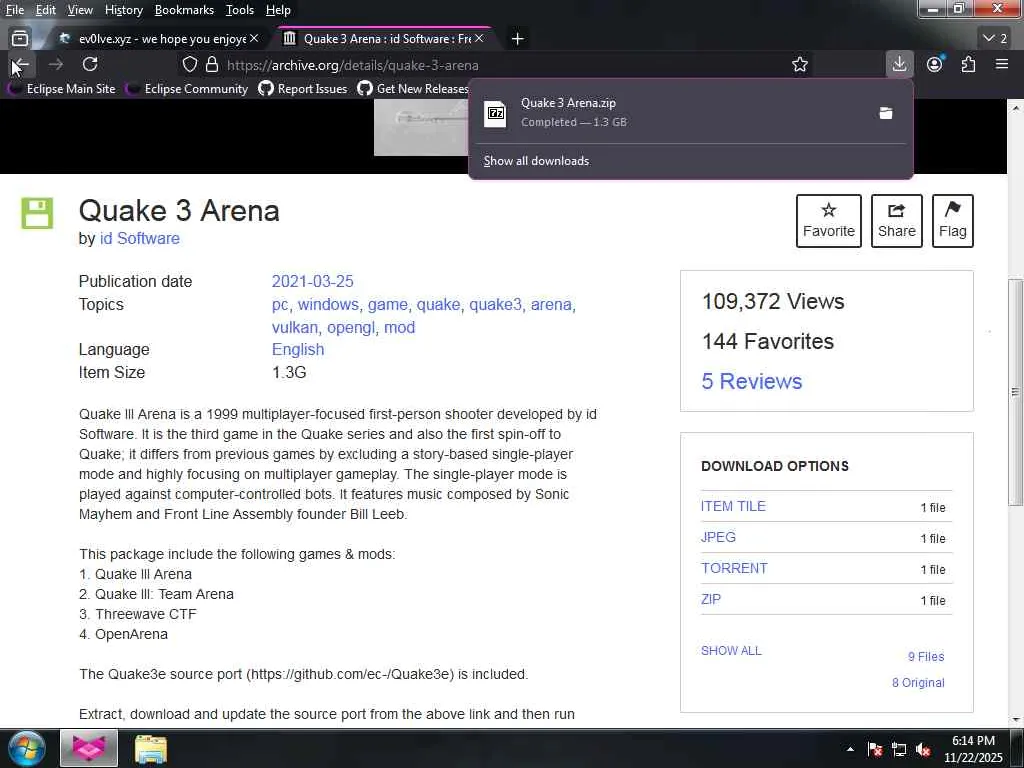
Task: Open the Firefox View icon beside the tabs
Action: [20, 39]
